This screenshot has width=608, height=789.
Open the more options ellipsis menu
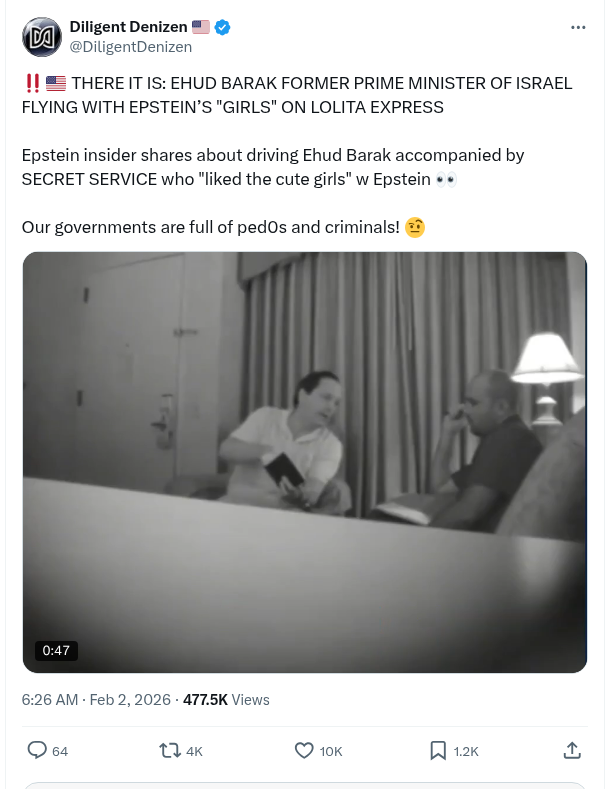click(x=577, y=27)
